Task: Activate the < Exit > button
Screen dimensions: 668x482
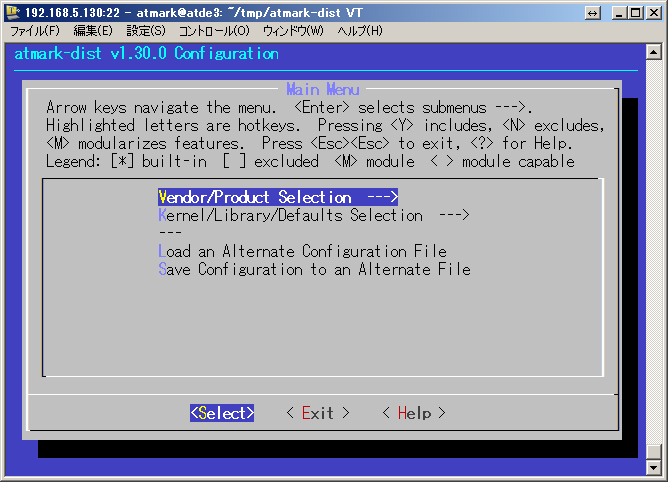Action: coord(318,413)
